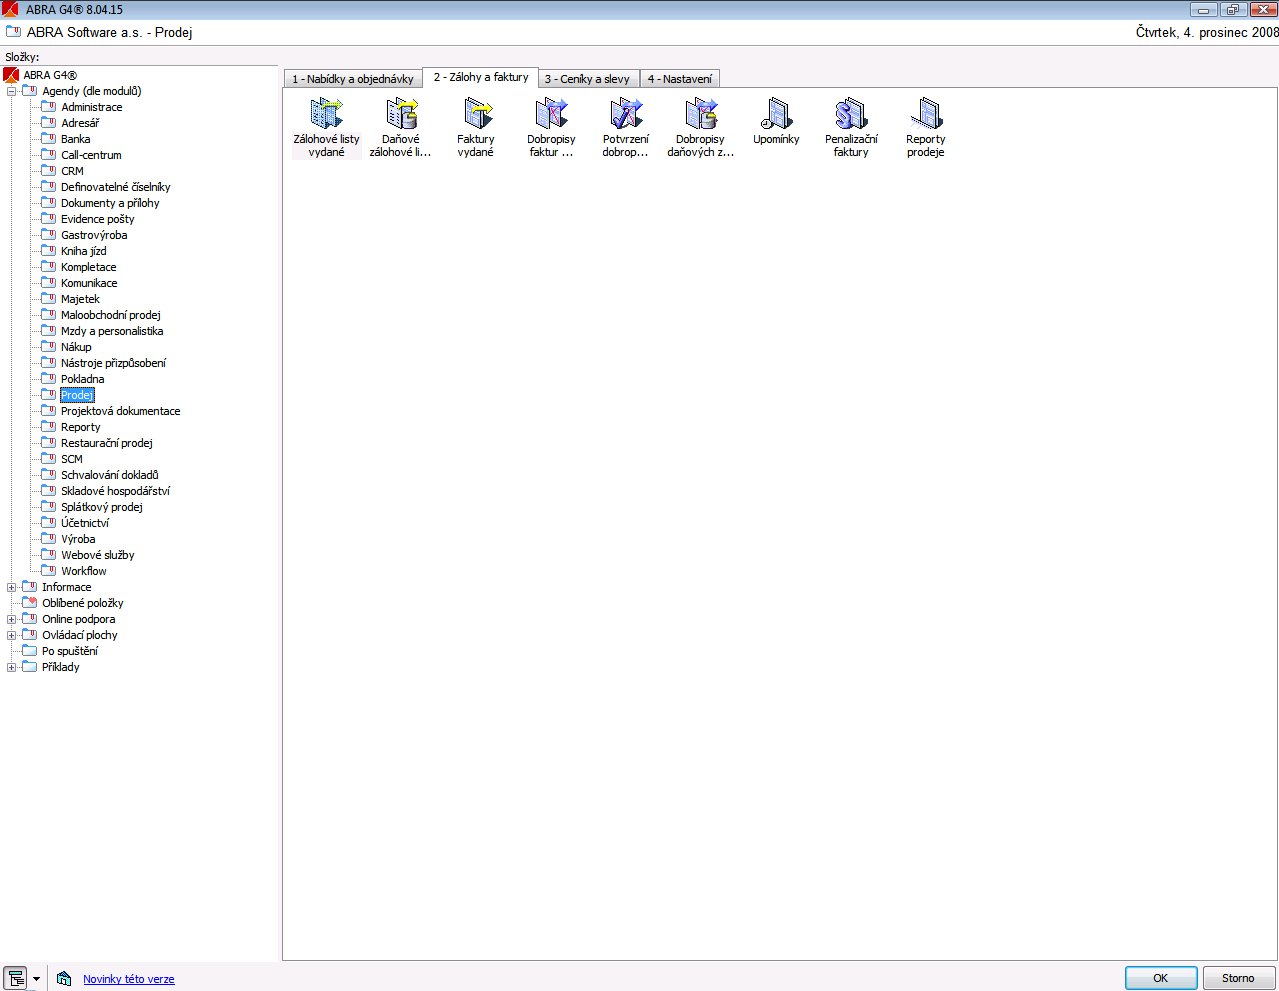Select the highlighted Prodej tree item
1279x991 pixels.
[77, 395]
